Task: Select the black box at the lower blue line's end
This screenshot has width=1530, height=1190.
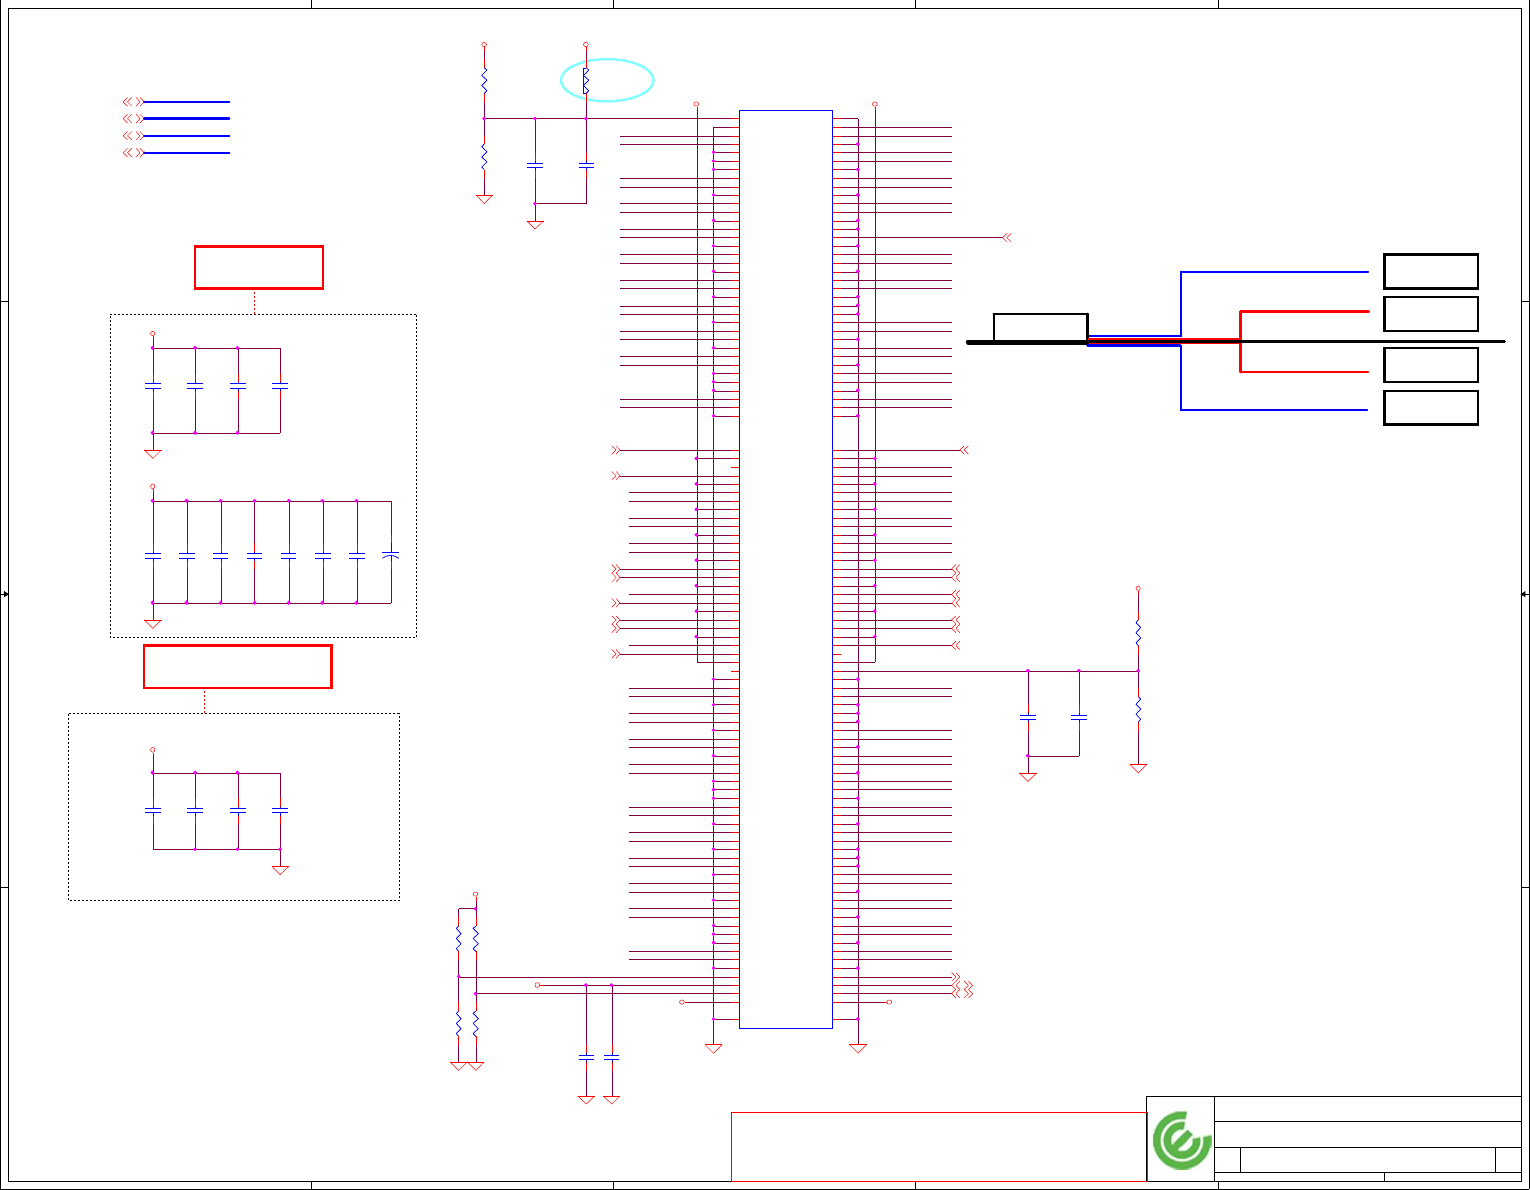Action: tap(1431, 408)
